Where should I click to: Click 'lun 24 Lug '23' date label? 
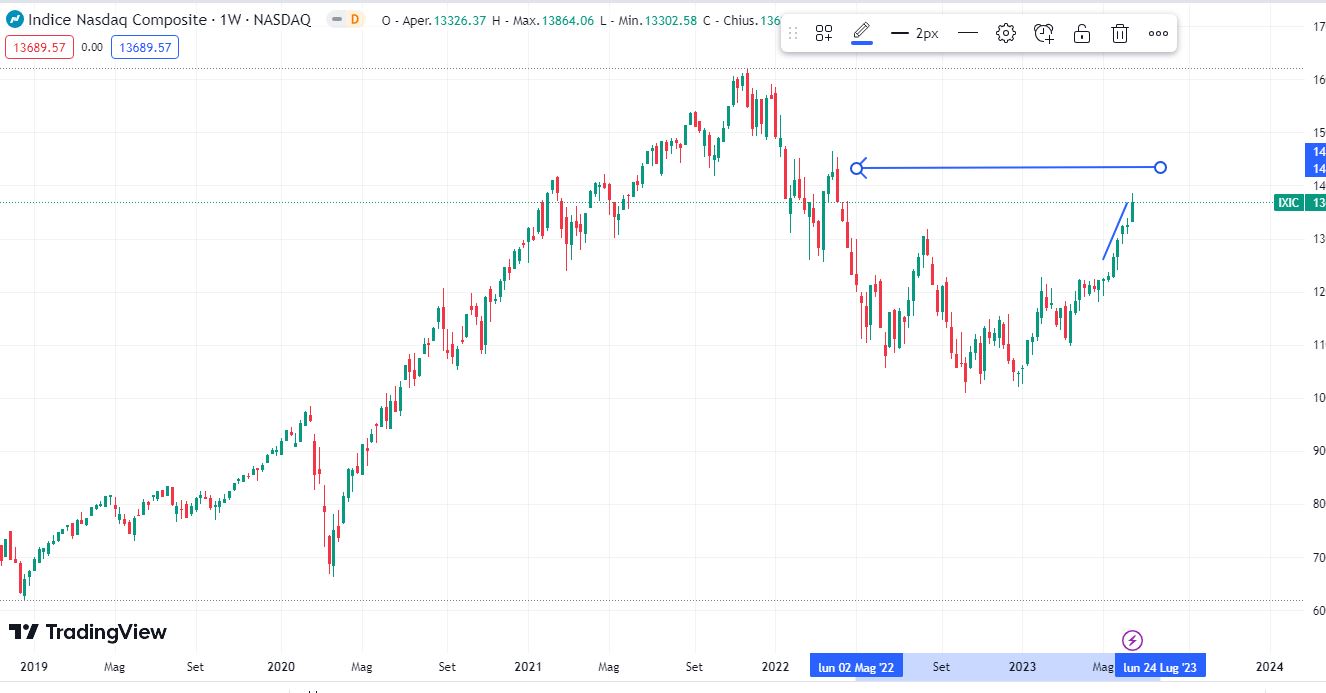tap(1161, 666)
